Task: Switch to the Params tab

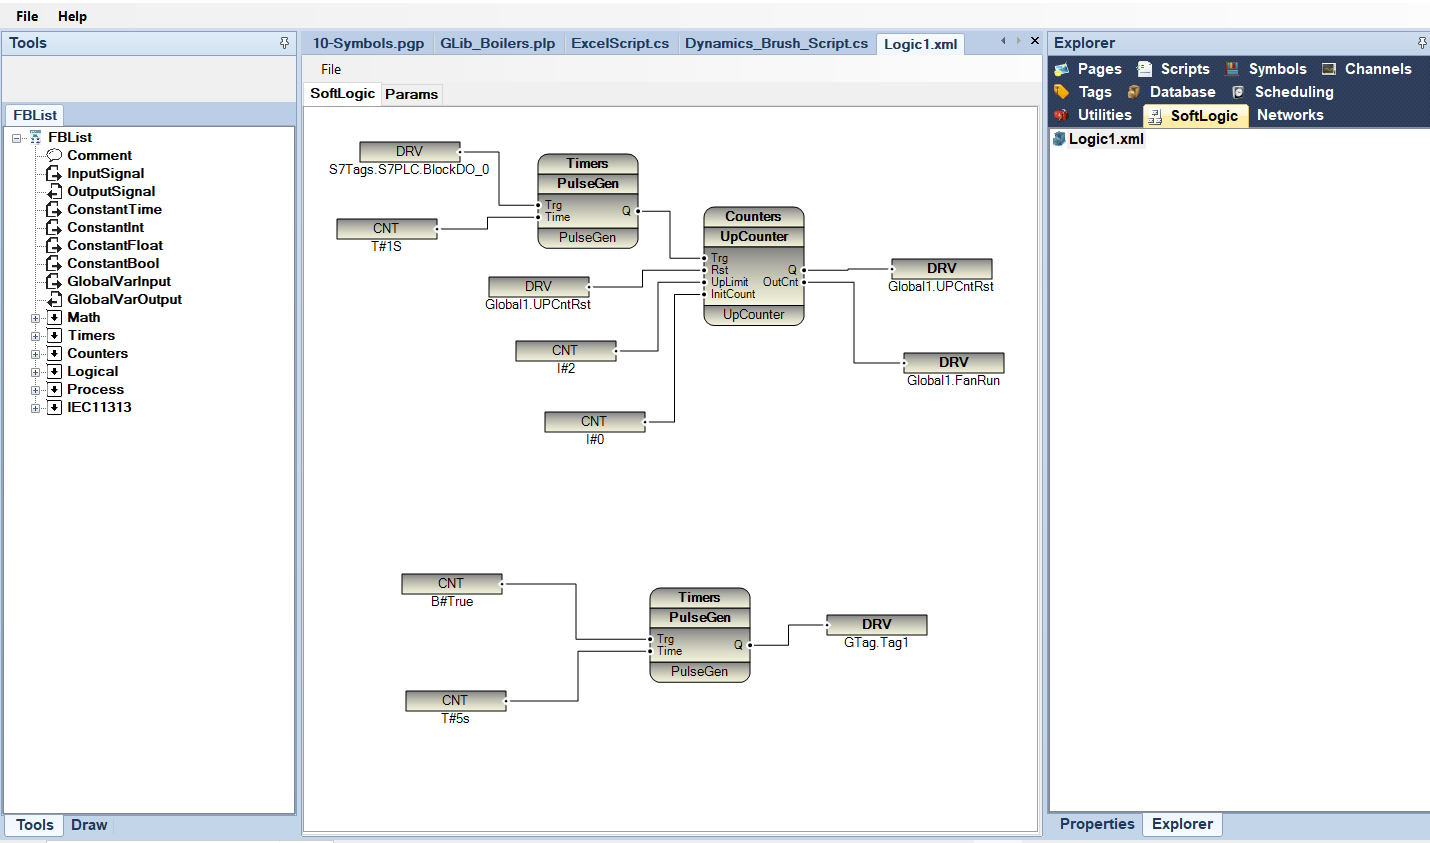Action: pyautogui.click(x=411, y=94)
